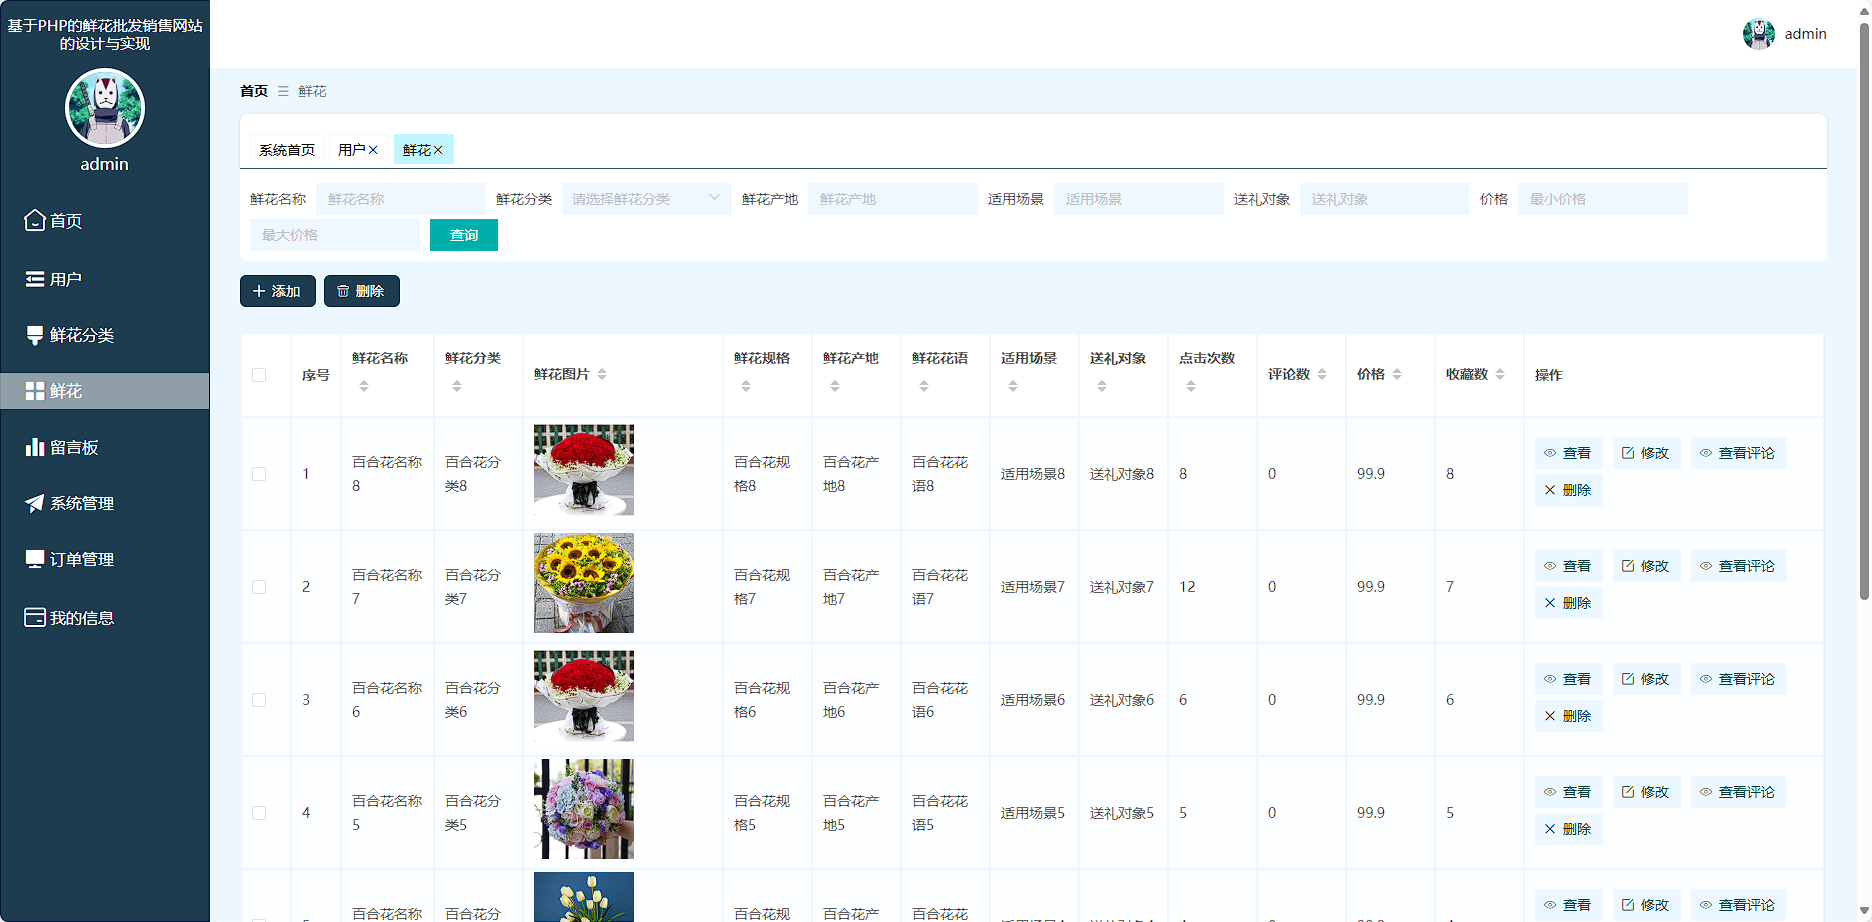
Task: Click the 删除 batch delete button
Action: point(362,291)
